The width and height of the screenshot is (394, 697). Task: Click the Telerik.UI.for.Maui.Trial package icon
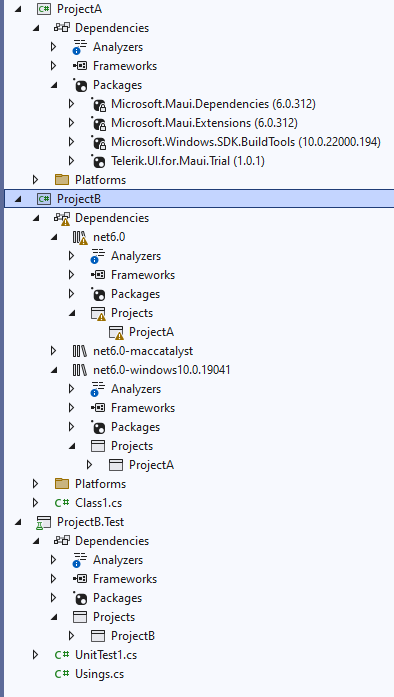tap(99, 161)
